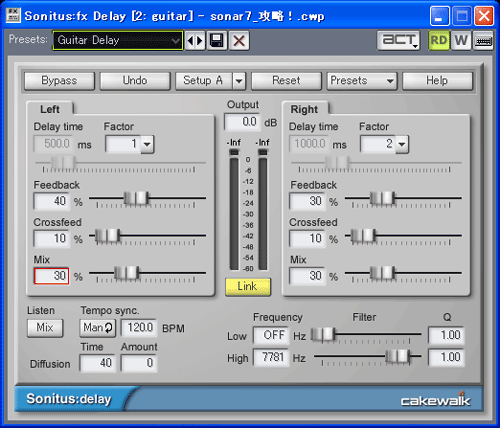Image resolution: width=500 pixels, height=428 pixels.
Task: Click the Right Feedback value field
Action: (x=307, y=201)
